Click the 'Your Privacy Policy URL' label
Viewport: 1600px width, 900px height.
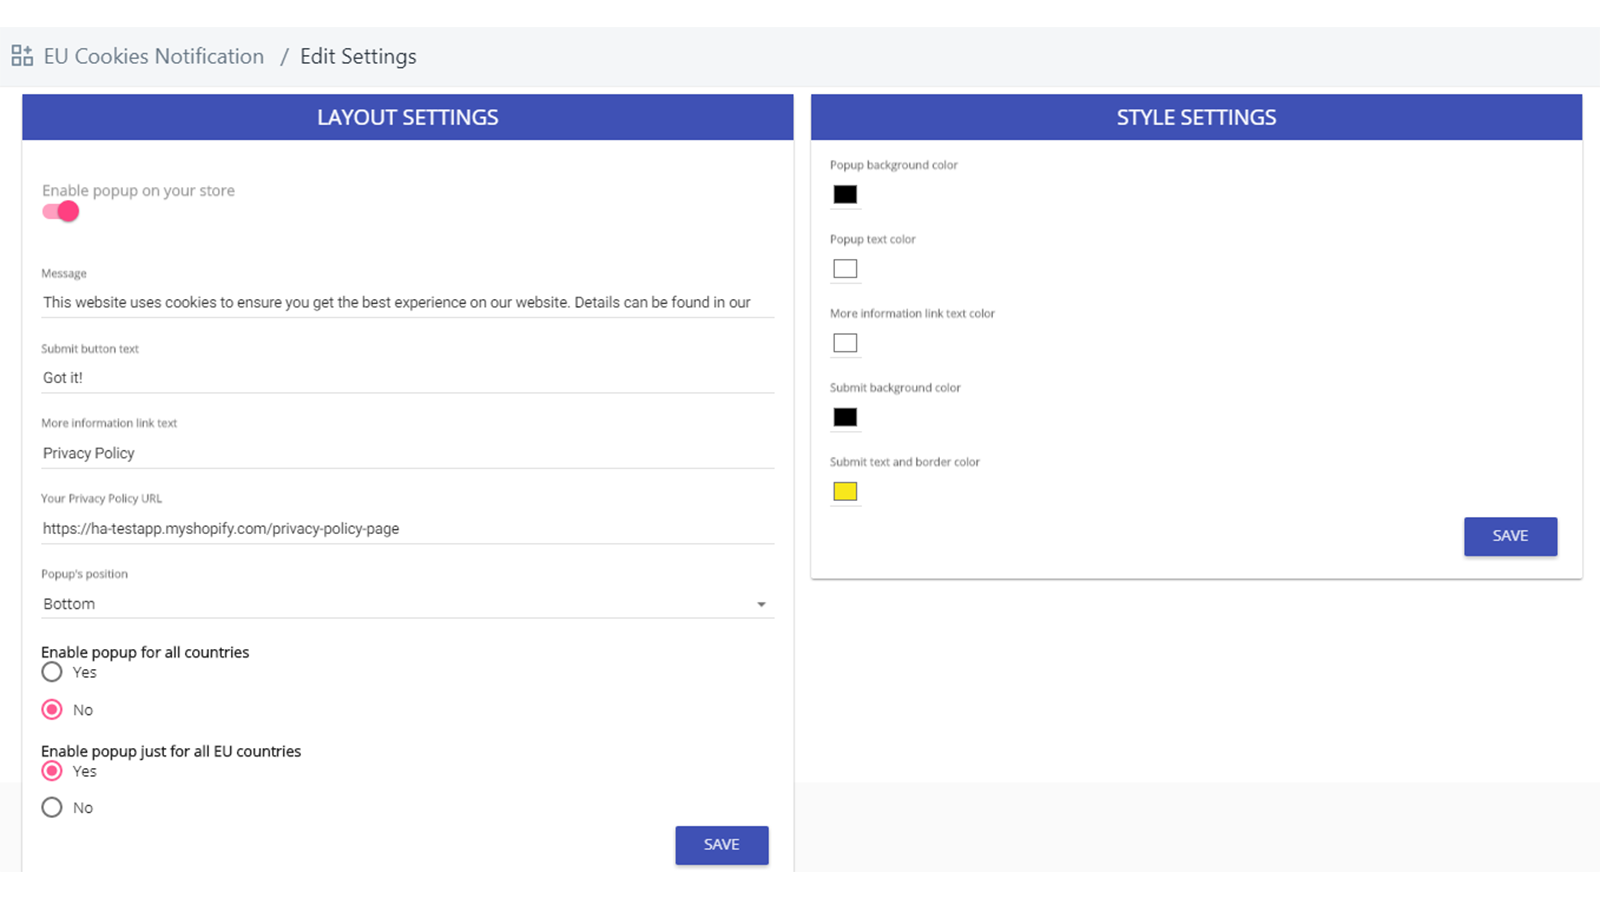coord(101,498)
